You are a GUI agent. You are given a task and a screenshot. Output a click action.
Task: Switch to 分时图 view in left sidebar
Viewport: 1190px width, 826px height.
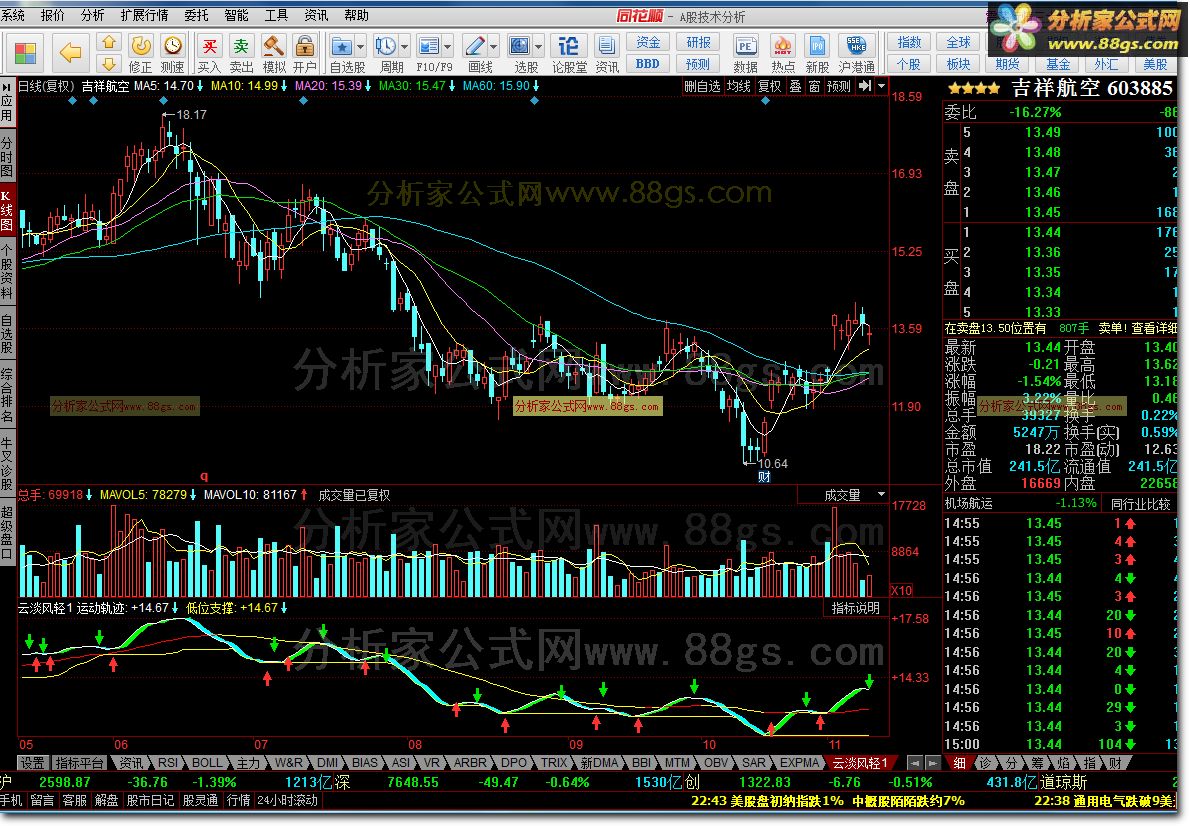click(7, 156)
